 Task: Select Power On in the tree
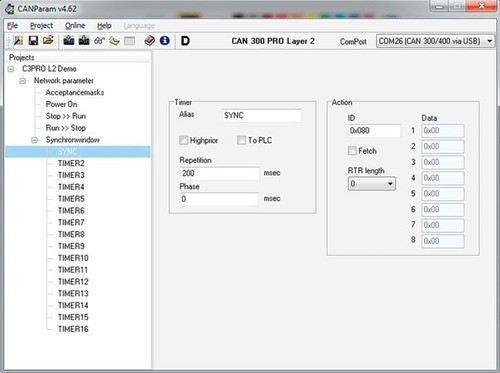pyautogui.click(x=61, y=104)
